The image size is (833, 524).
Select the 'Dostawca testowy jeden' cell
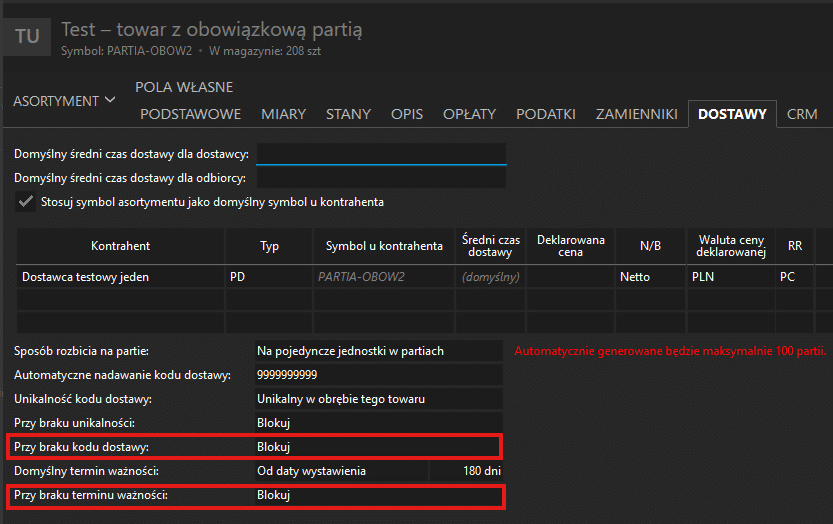click(x=120, y=277)
